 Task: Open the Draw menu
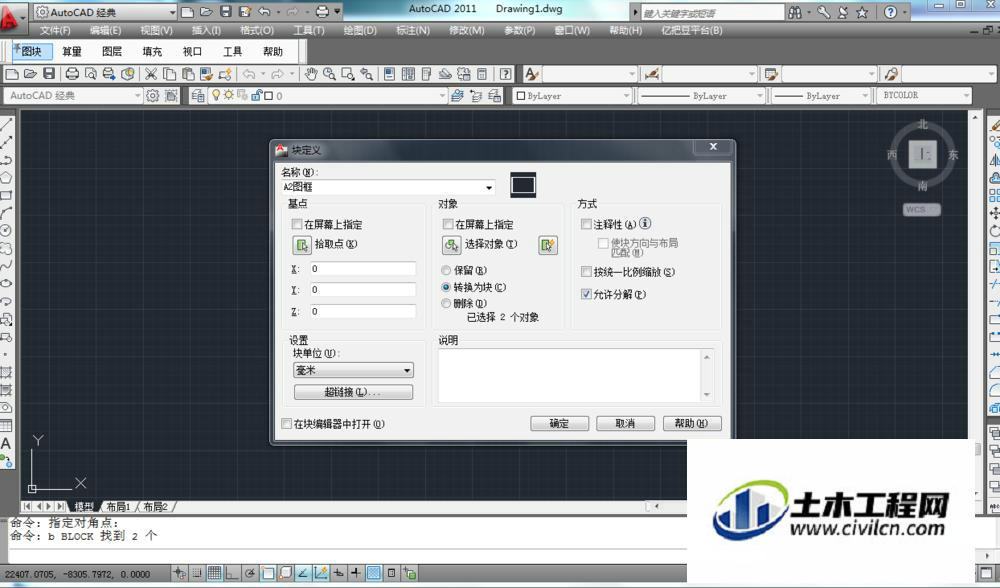pyautogui.click(x=360, y=30)
